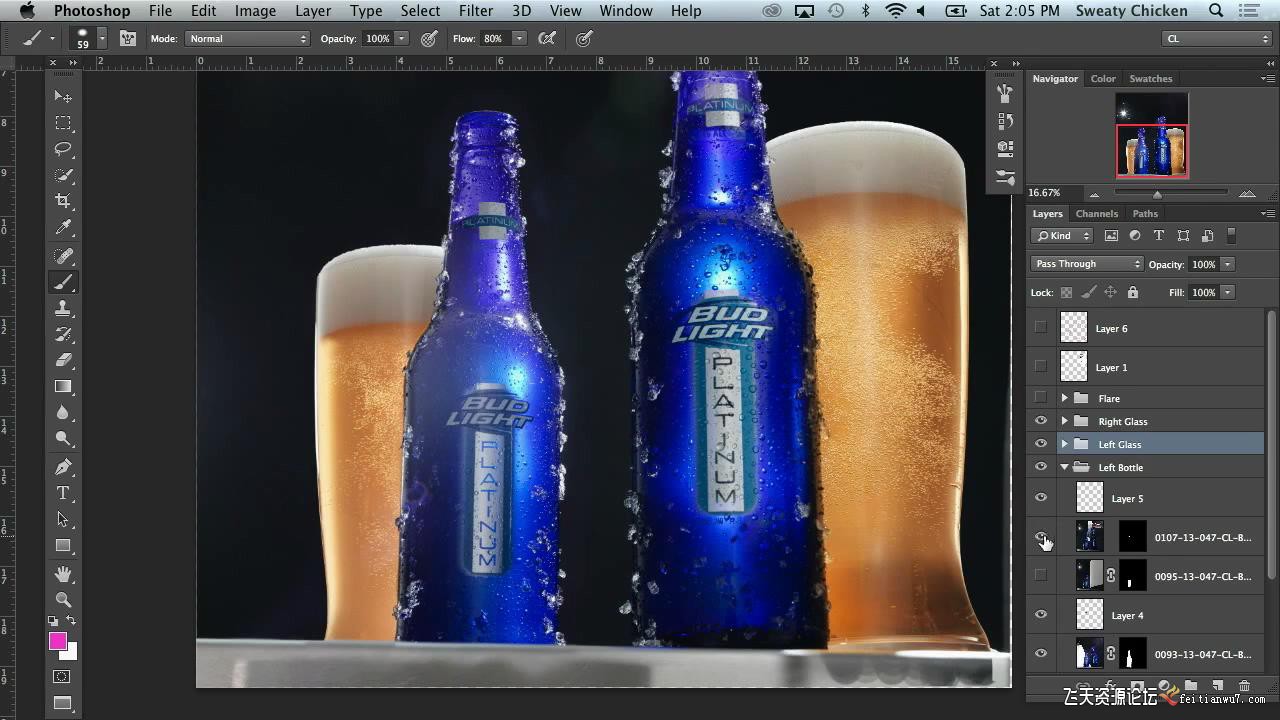The image size is (1280, 720).
Task: Hide the Left Bottle group
Action: [1041, 467]
